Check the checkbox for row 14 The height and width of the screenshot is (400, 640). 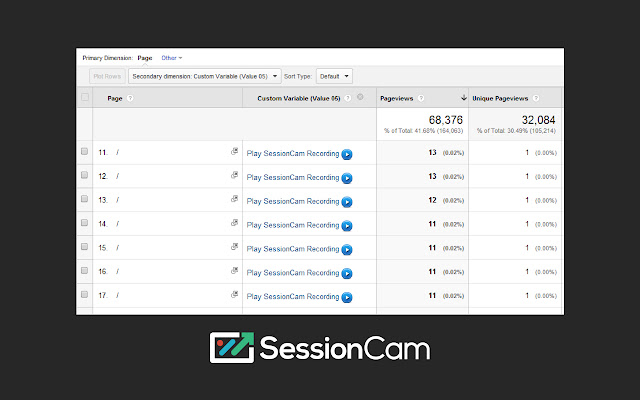coord(84,222)
